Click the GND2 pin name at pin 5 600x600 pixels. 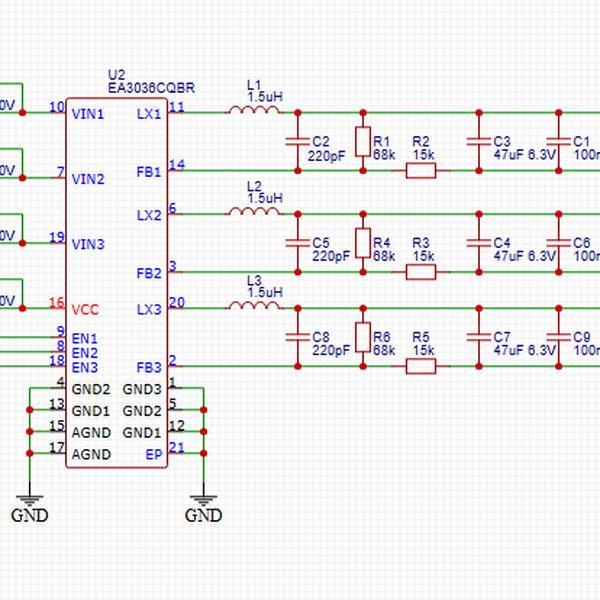click(x=142, y=411)
